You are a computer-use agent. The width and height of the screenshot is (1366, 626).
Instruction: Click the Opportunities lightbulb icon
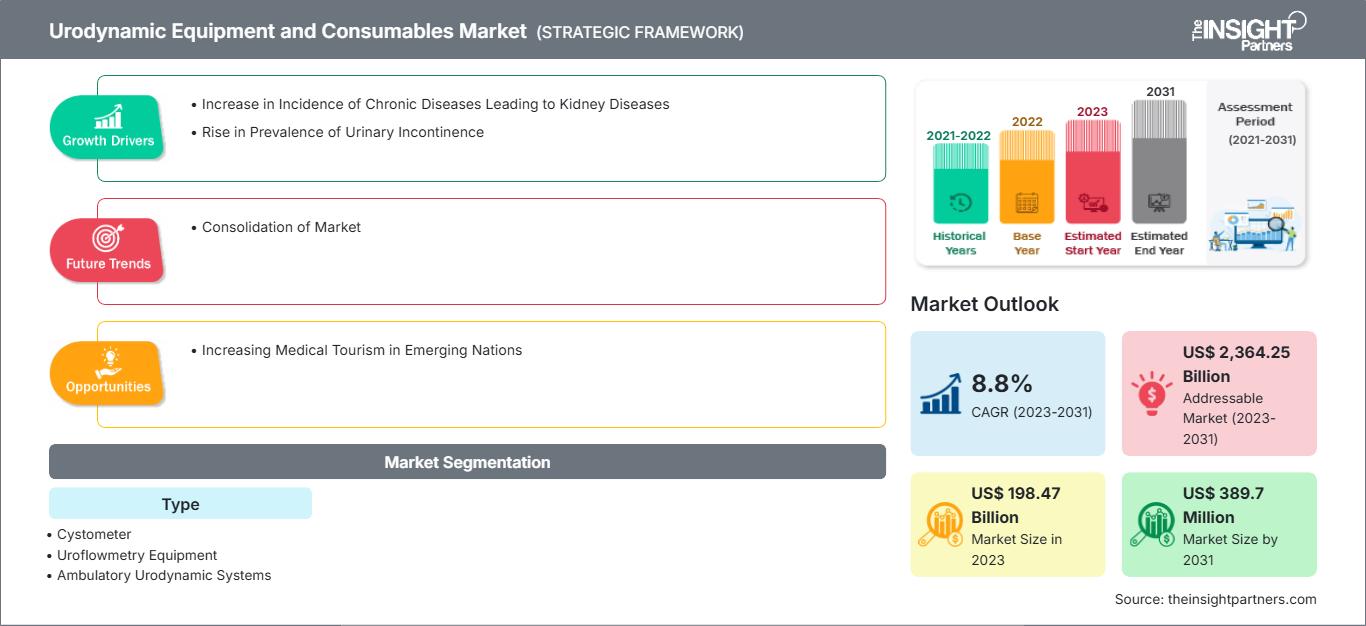110,362
